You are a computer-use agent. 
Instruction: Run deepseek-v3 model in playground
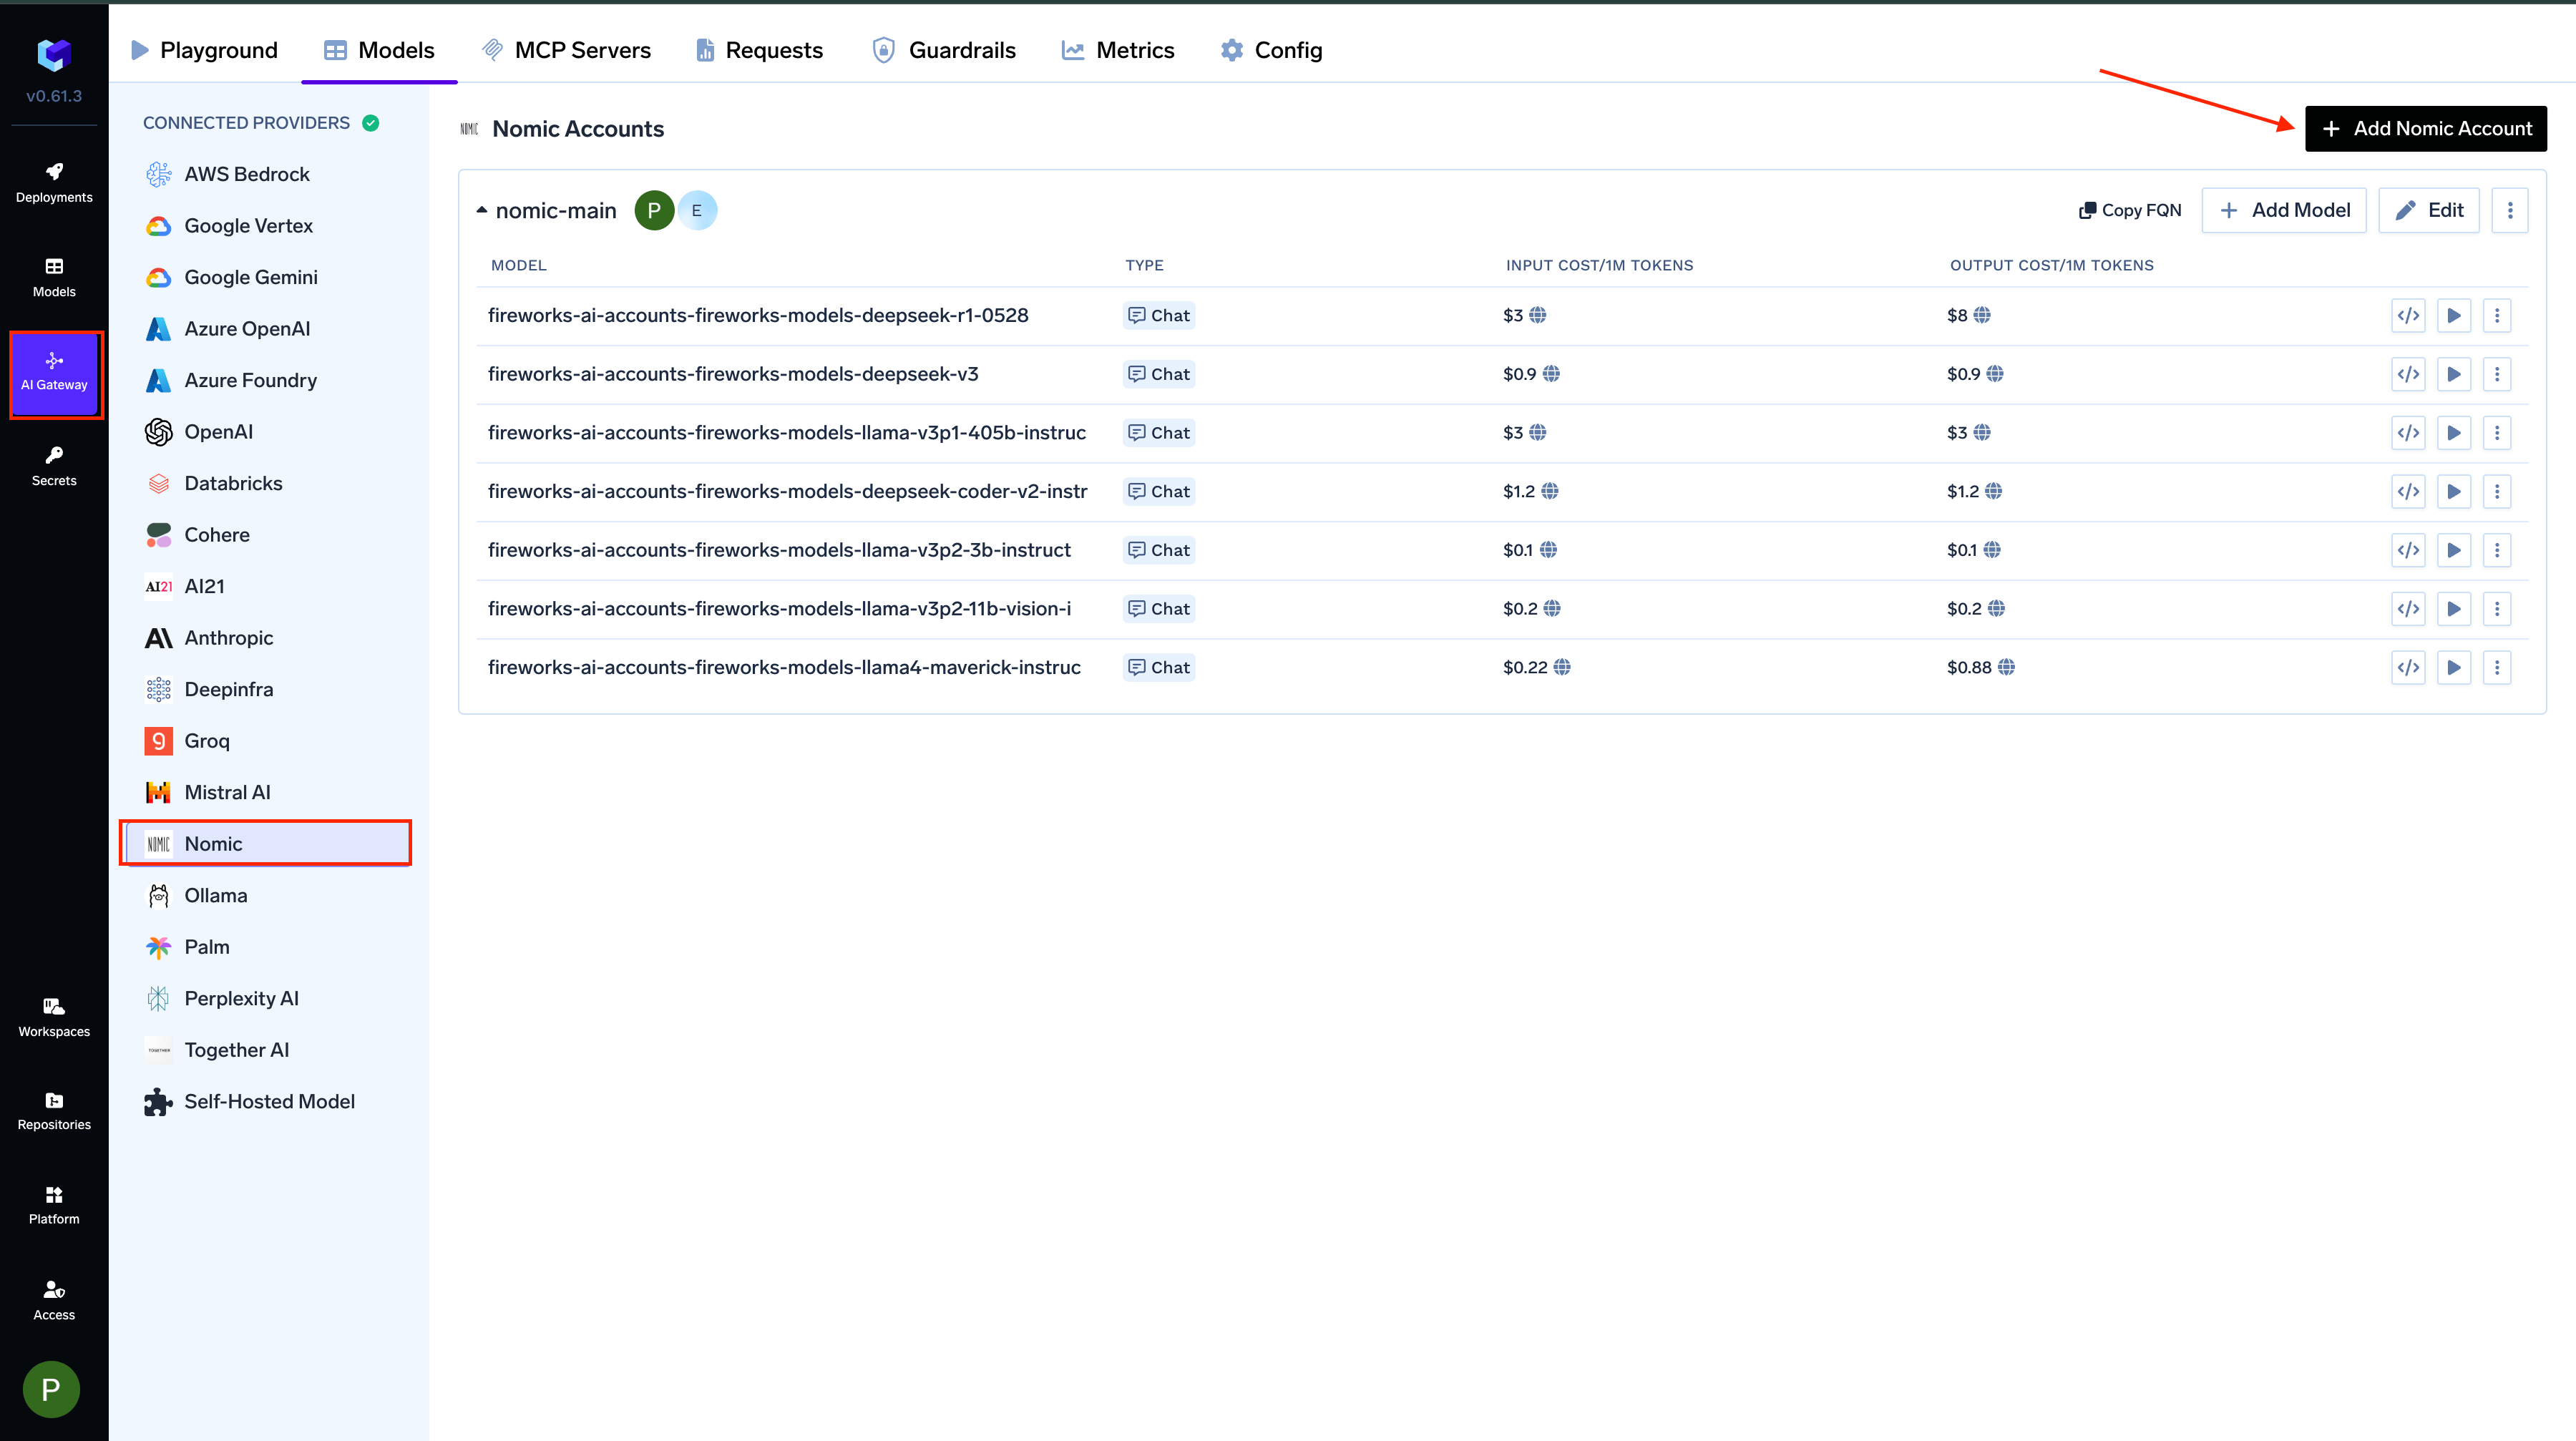click(x=2454, y=374)
